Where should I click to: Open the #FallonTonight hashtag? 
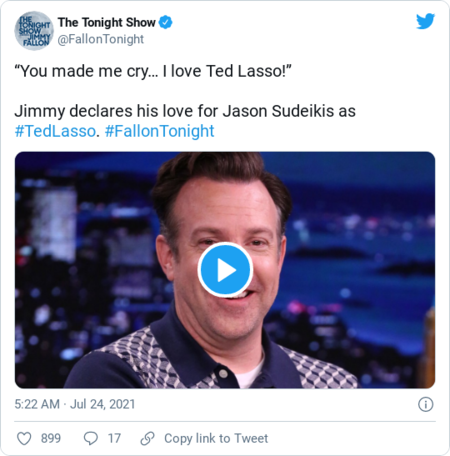click(159, 131)
